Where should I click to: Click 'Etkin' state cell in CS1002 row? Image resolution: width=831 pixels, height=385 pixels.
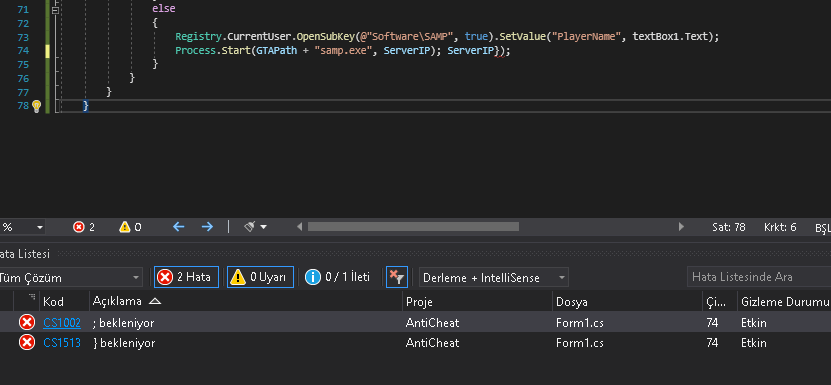(x=754, y=322)
